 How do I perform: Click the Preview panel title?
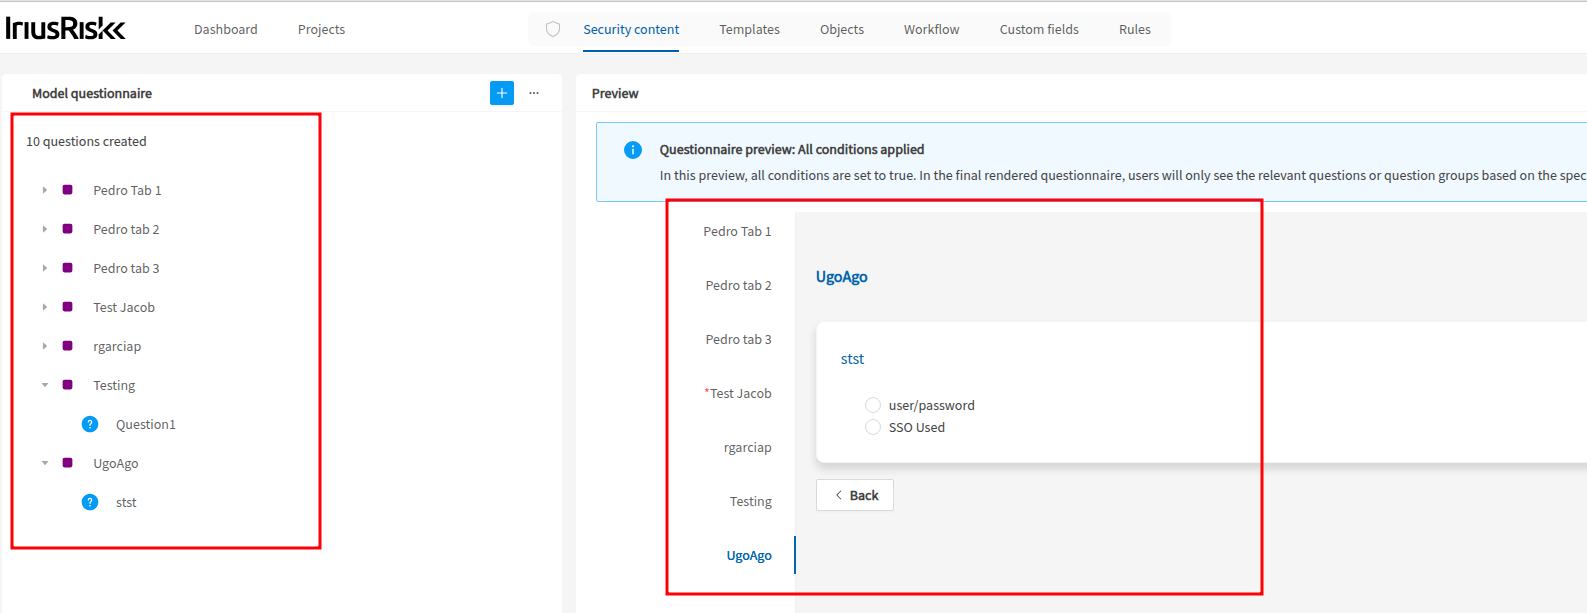615,93
